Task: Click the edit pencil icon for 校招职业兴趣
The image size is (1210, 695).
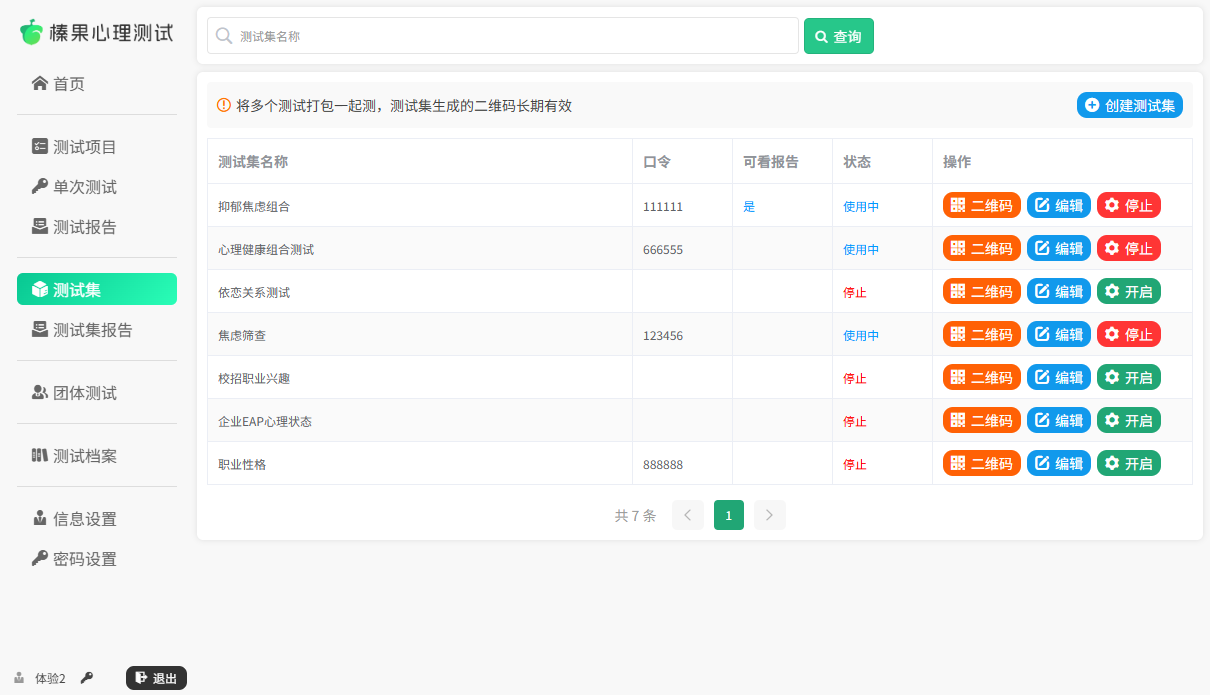Action: click(1042, 377)
